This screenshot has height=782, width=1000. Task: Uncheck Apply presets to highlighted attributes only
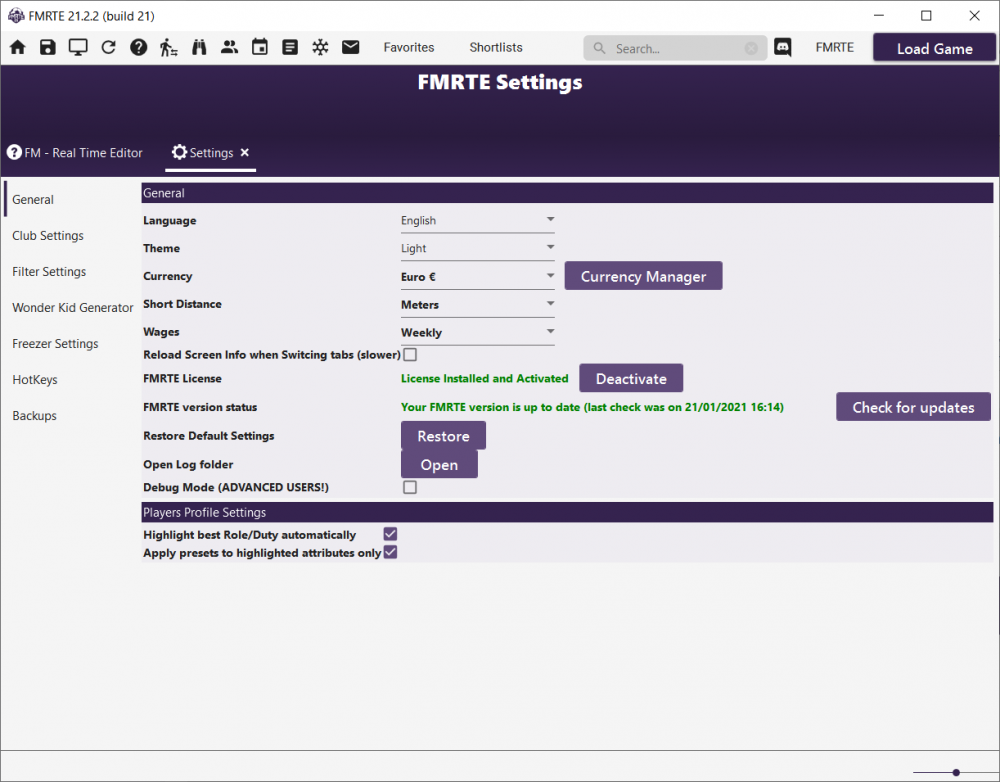pyautogui.click(x=390, y=552)
